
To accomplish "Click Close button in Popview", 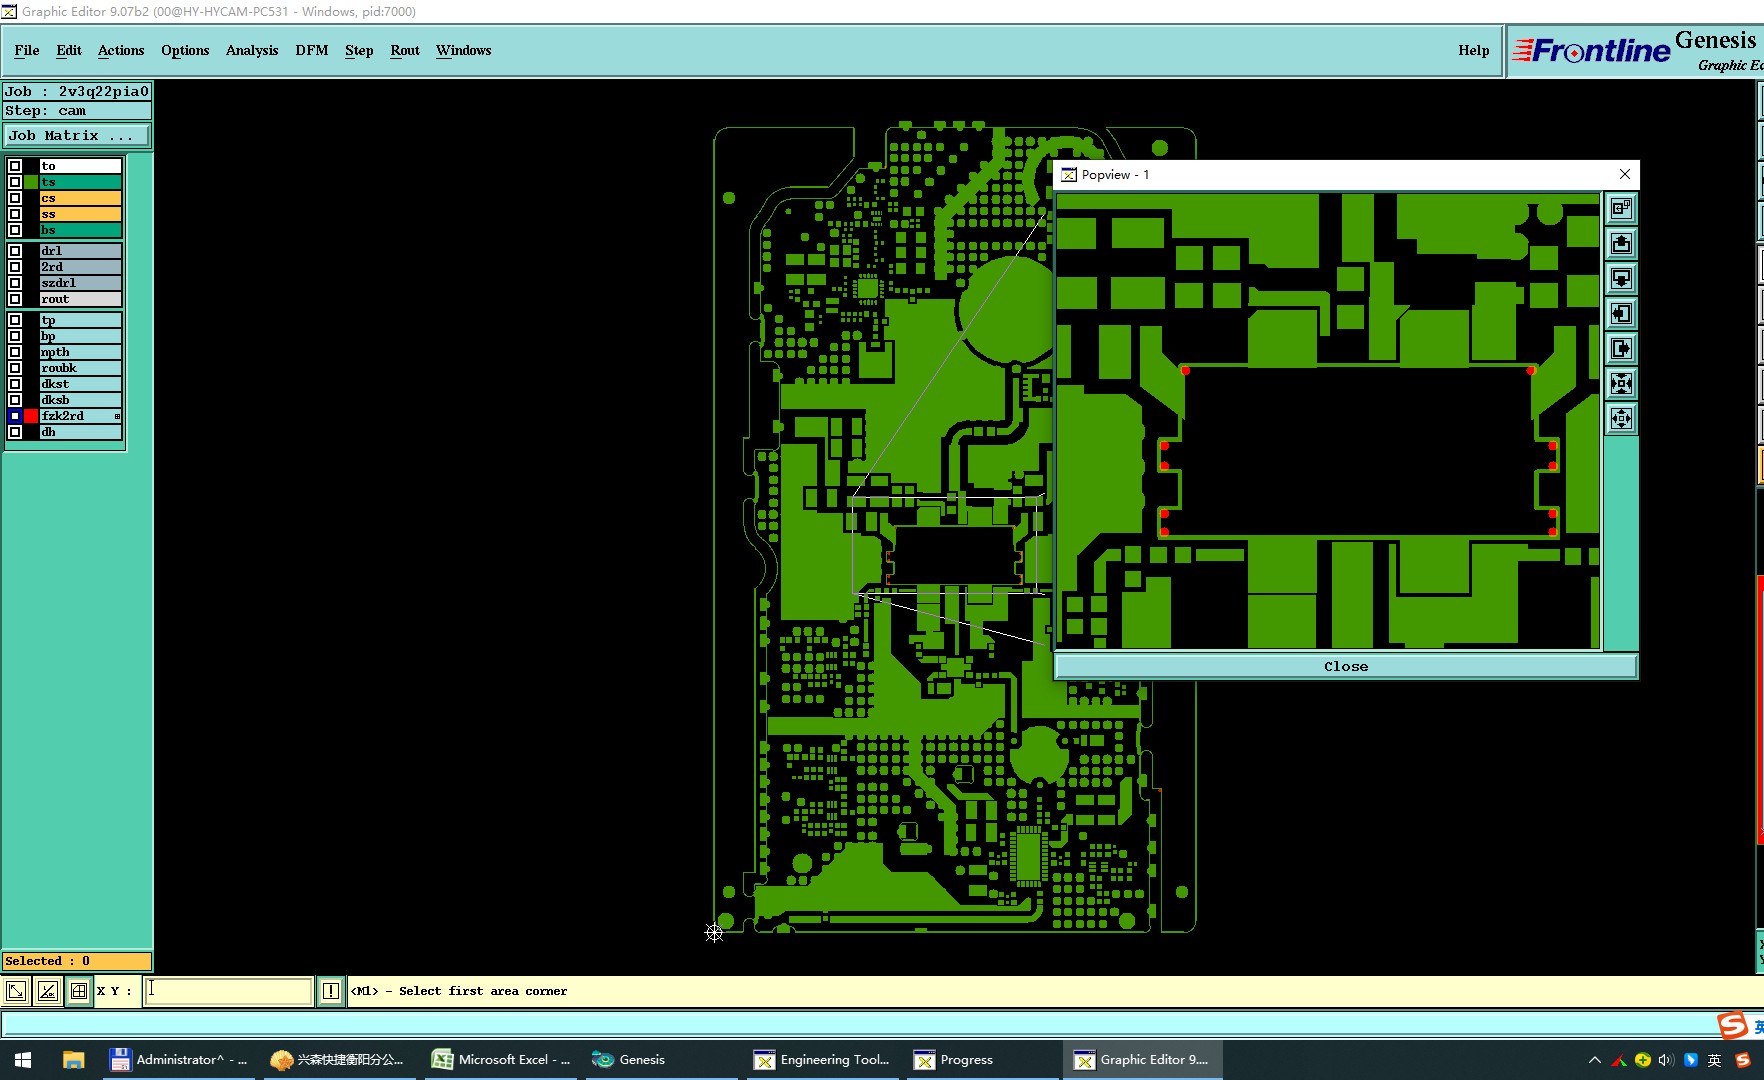I will [1346, 666].
